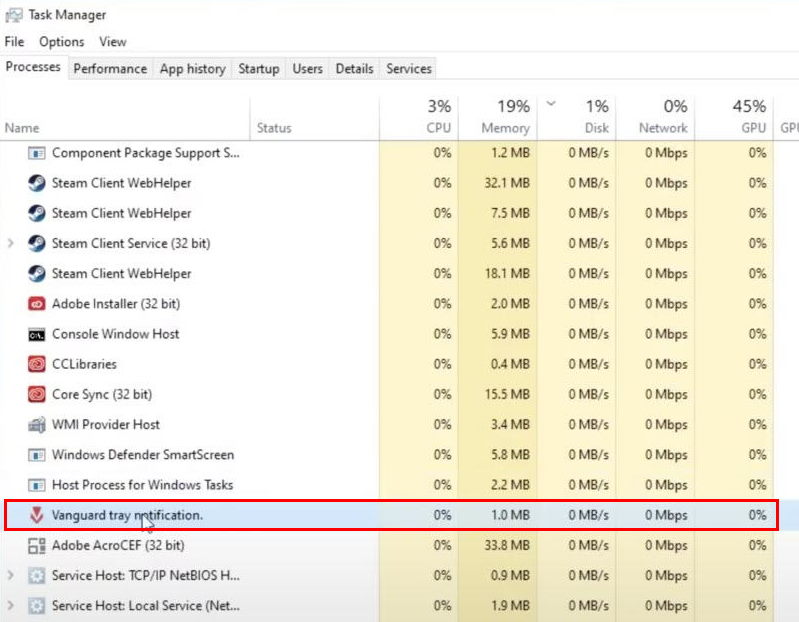Viewport: 799px width, 622px height.
Task: Click the Steam icon of the 18.1 MB WebHelper
Action: 37,274
